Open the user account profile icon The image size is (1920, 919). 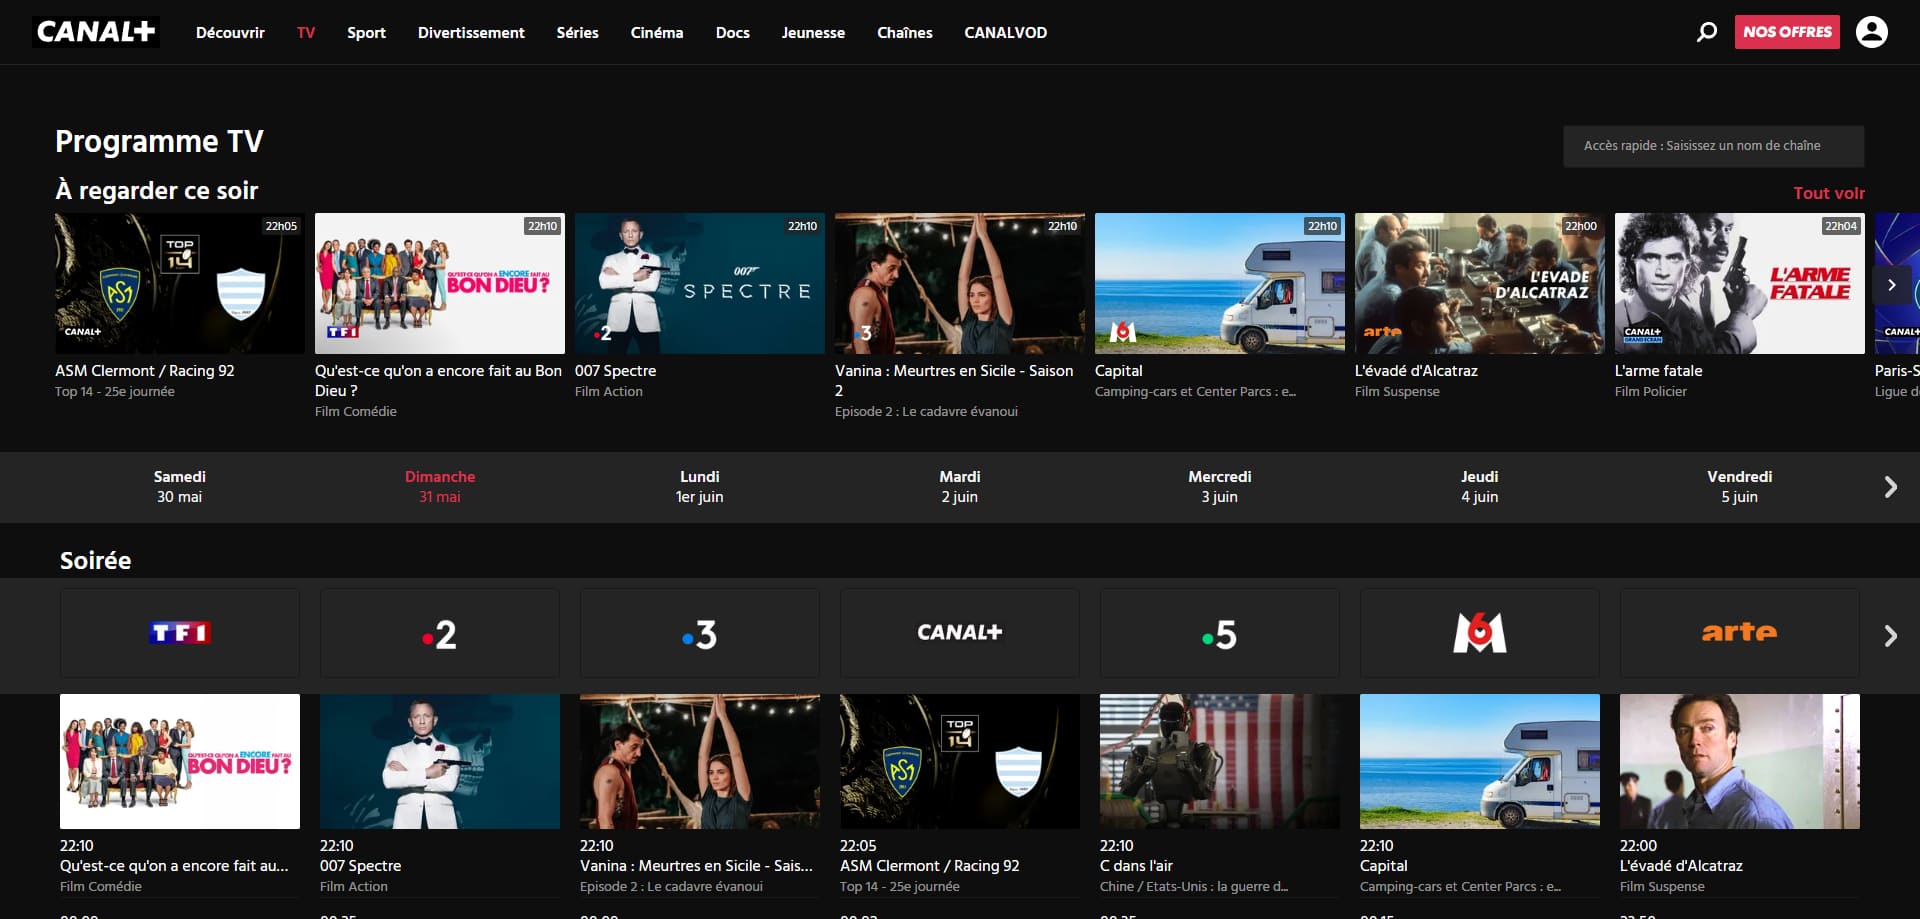(x=1871, y=32)
